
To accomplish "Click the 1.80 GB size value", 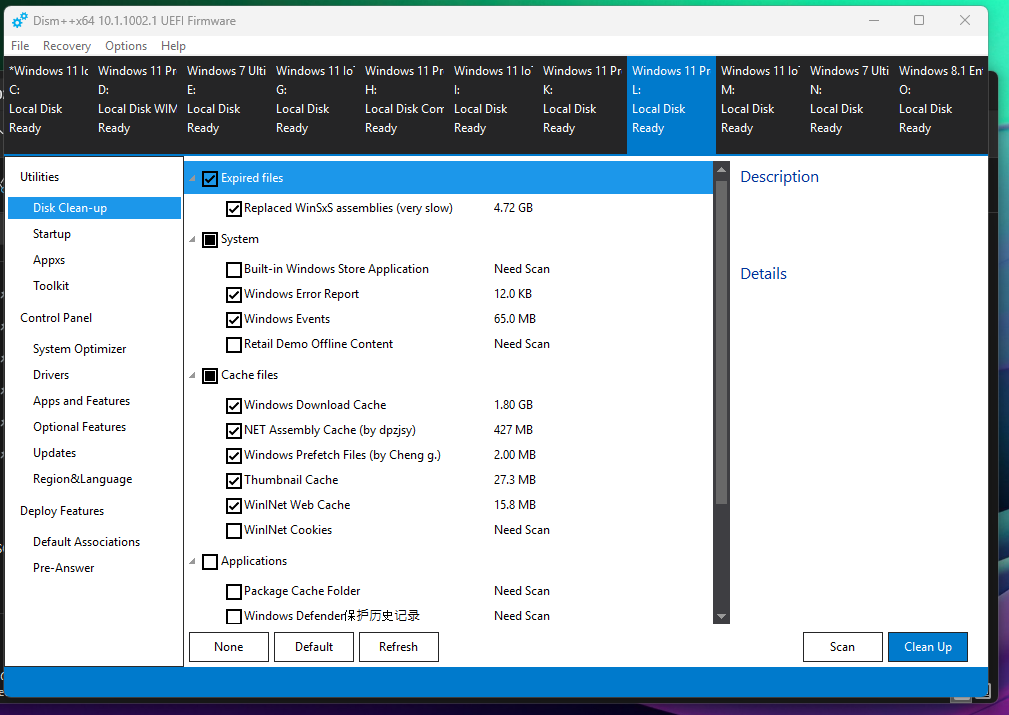I will [513, 405].
